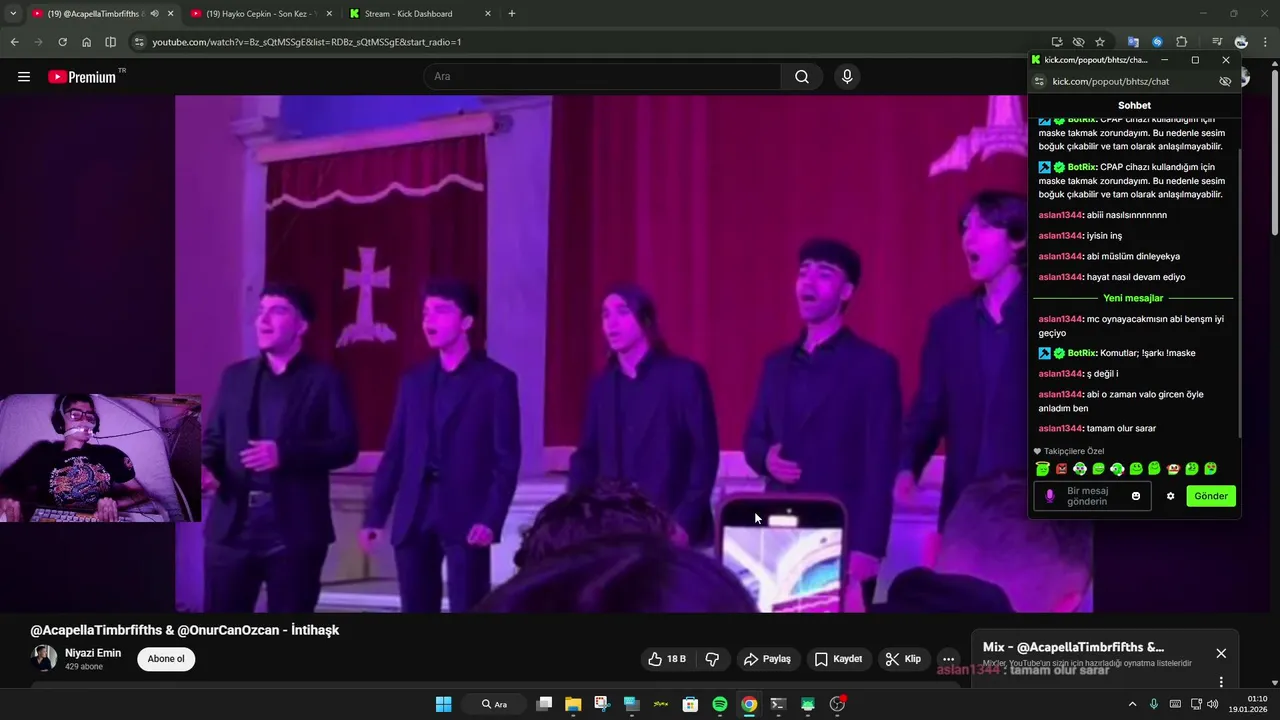Open aslan1344 username on 'tamam olur sarar' message
Viewport: 1280px width, 720px height.
(x=1060, y=428)
